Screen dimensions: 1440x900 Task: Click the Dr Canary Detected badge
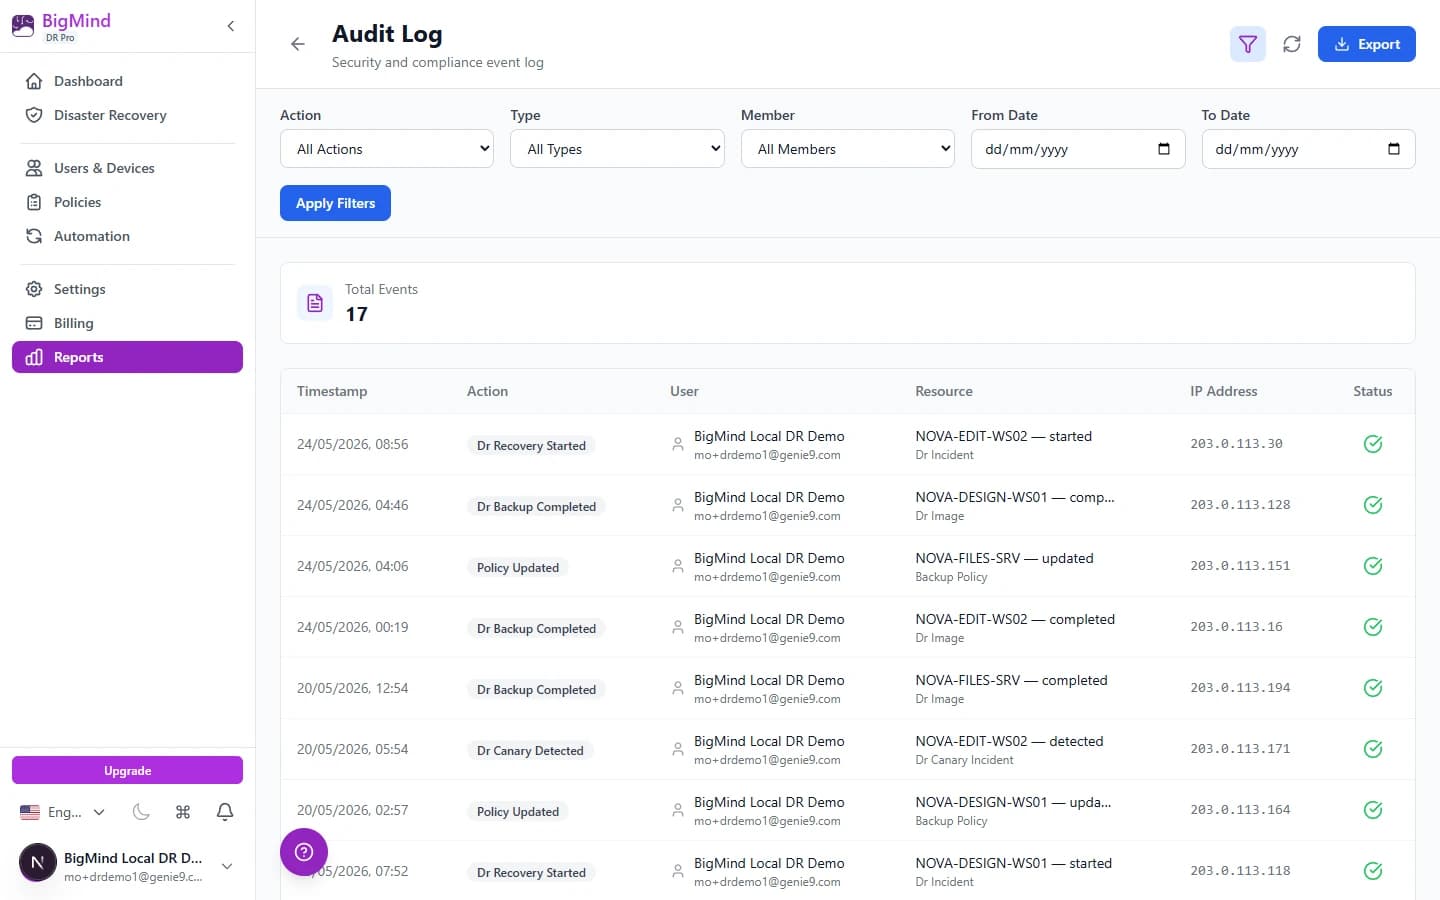pyautogui.click(x=530, y=750)
